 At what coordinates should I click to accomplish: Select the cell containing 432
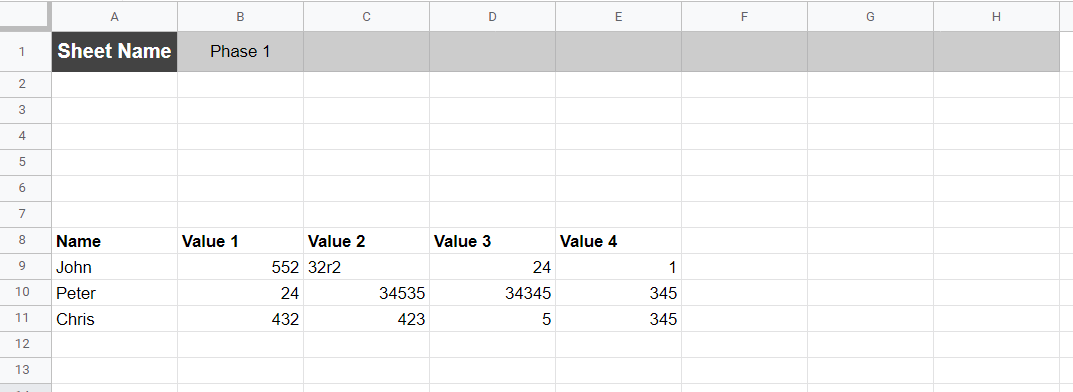click(x=240, y=319)
